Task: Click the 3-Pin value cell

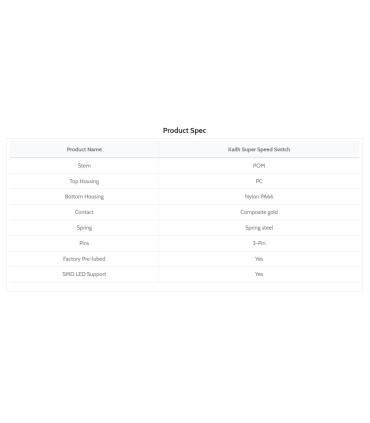Action: (259, 243)
